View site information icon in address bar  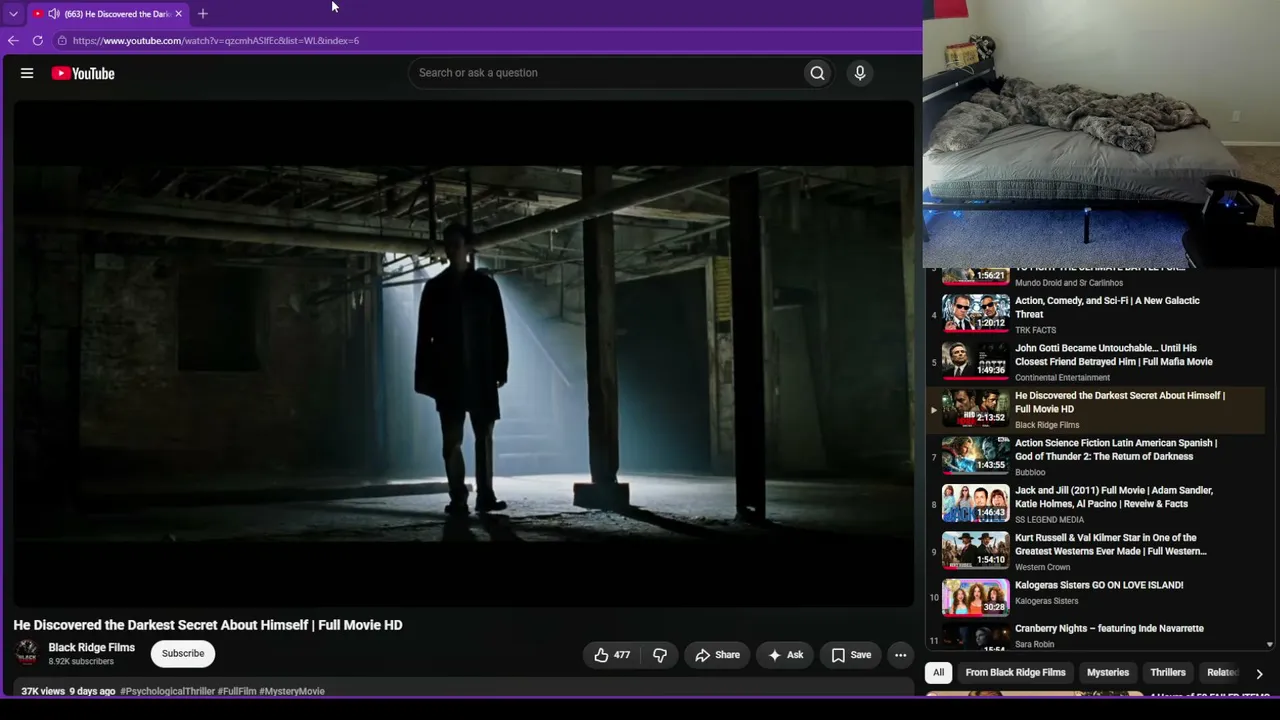click(62, 41)
